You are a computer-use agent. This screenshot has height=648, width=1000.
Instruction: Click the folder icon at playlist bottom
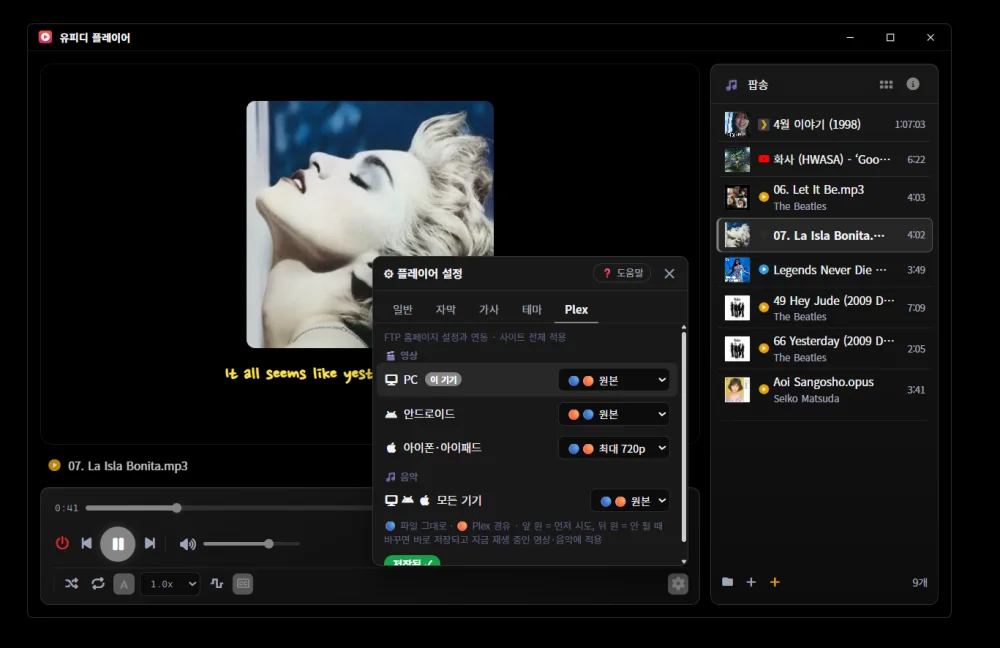(x=728, y=582)
